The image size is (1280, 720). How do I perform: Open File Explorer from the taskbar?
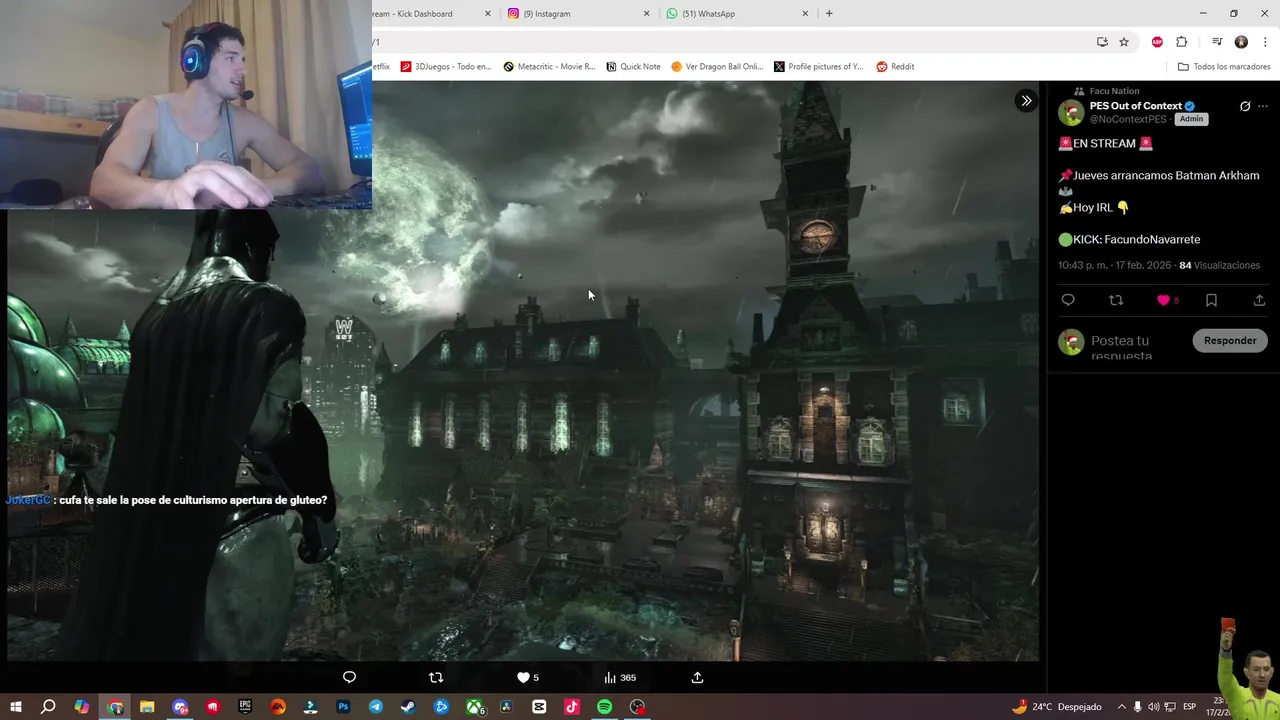pos(147,707)
